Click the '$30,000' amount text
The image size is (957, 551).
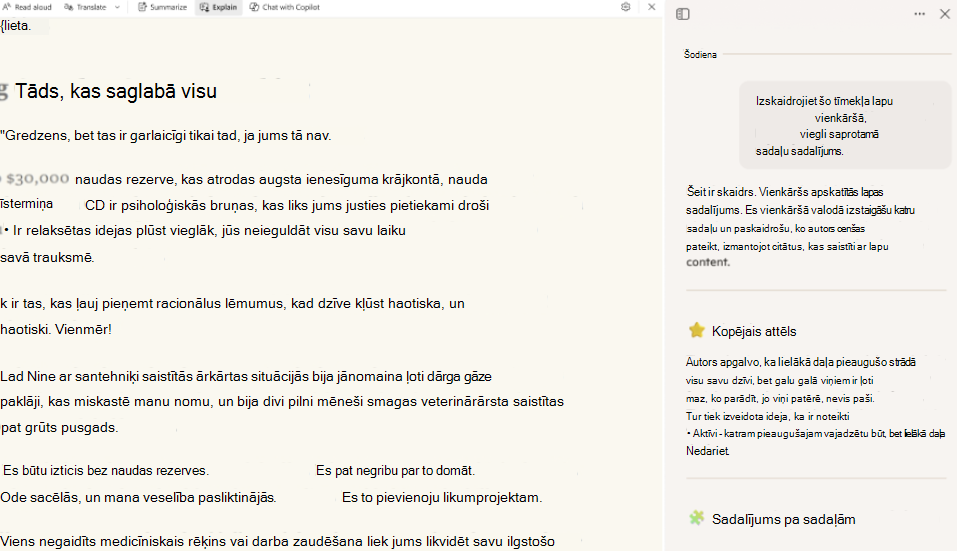37,179
